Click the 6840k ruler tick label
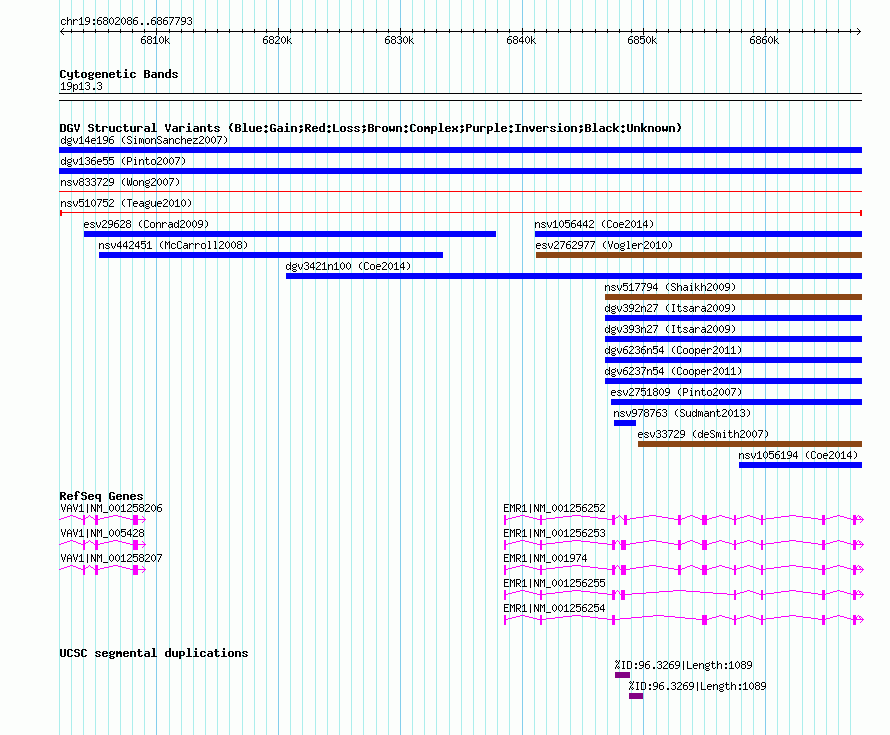 tap(521, 40)
